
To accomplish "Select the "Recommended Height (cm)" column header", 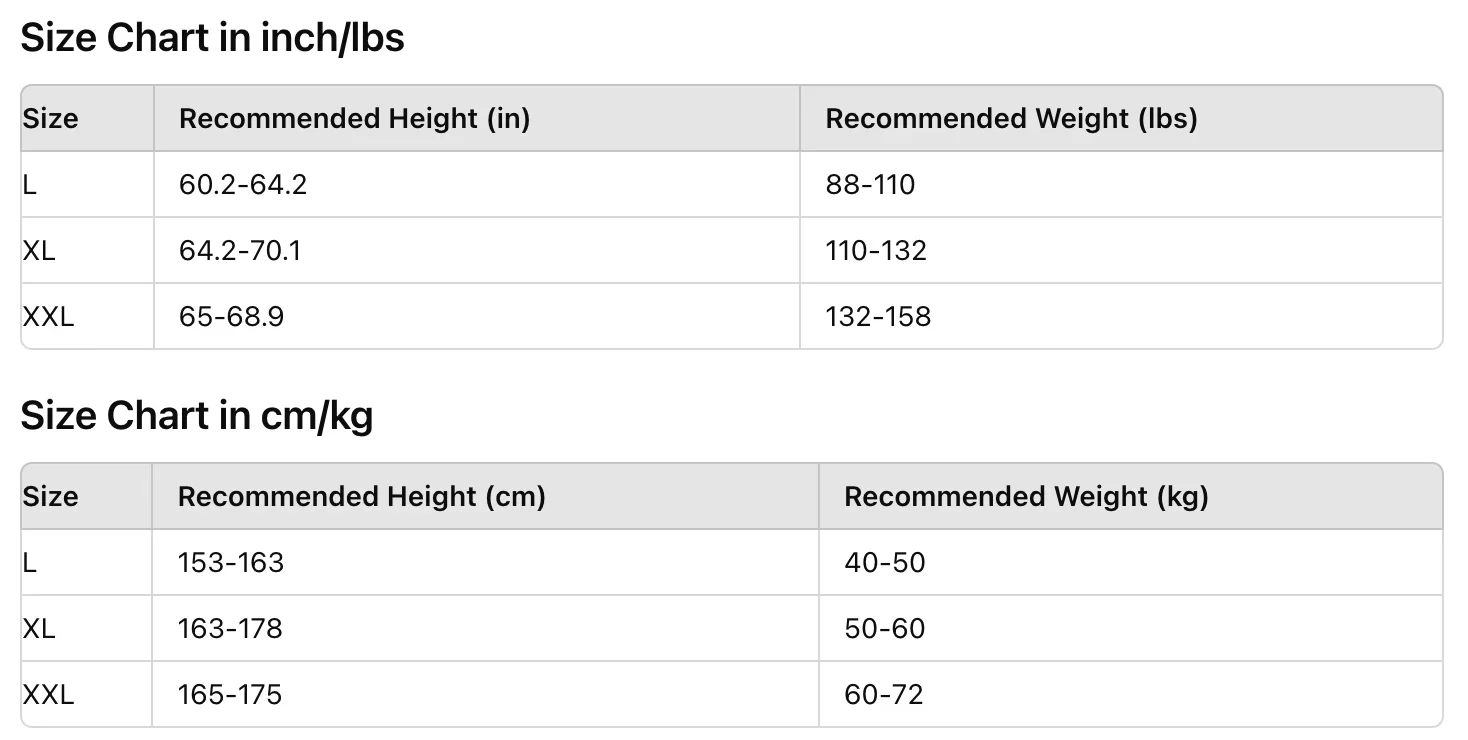I will pyautogui.click(x=361, y=497).
